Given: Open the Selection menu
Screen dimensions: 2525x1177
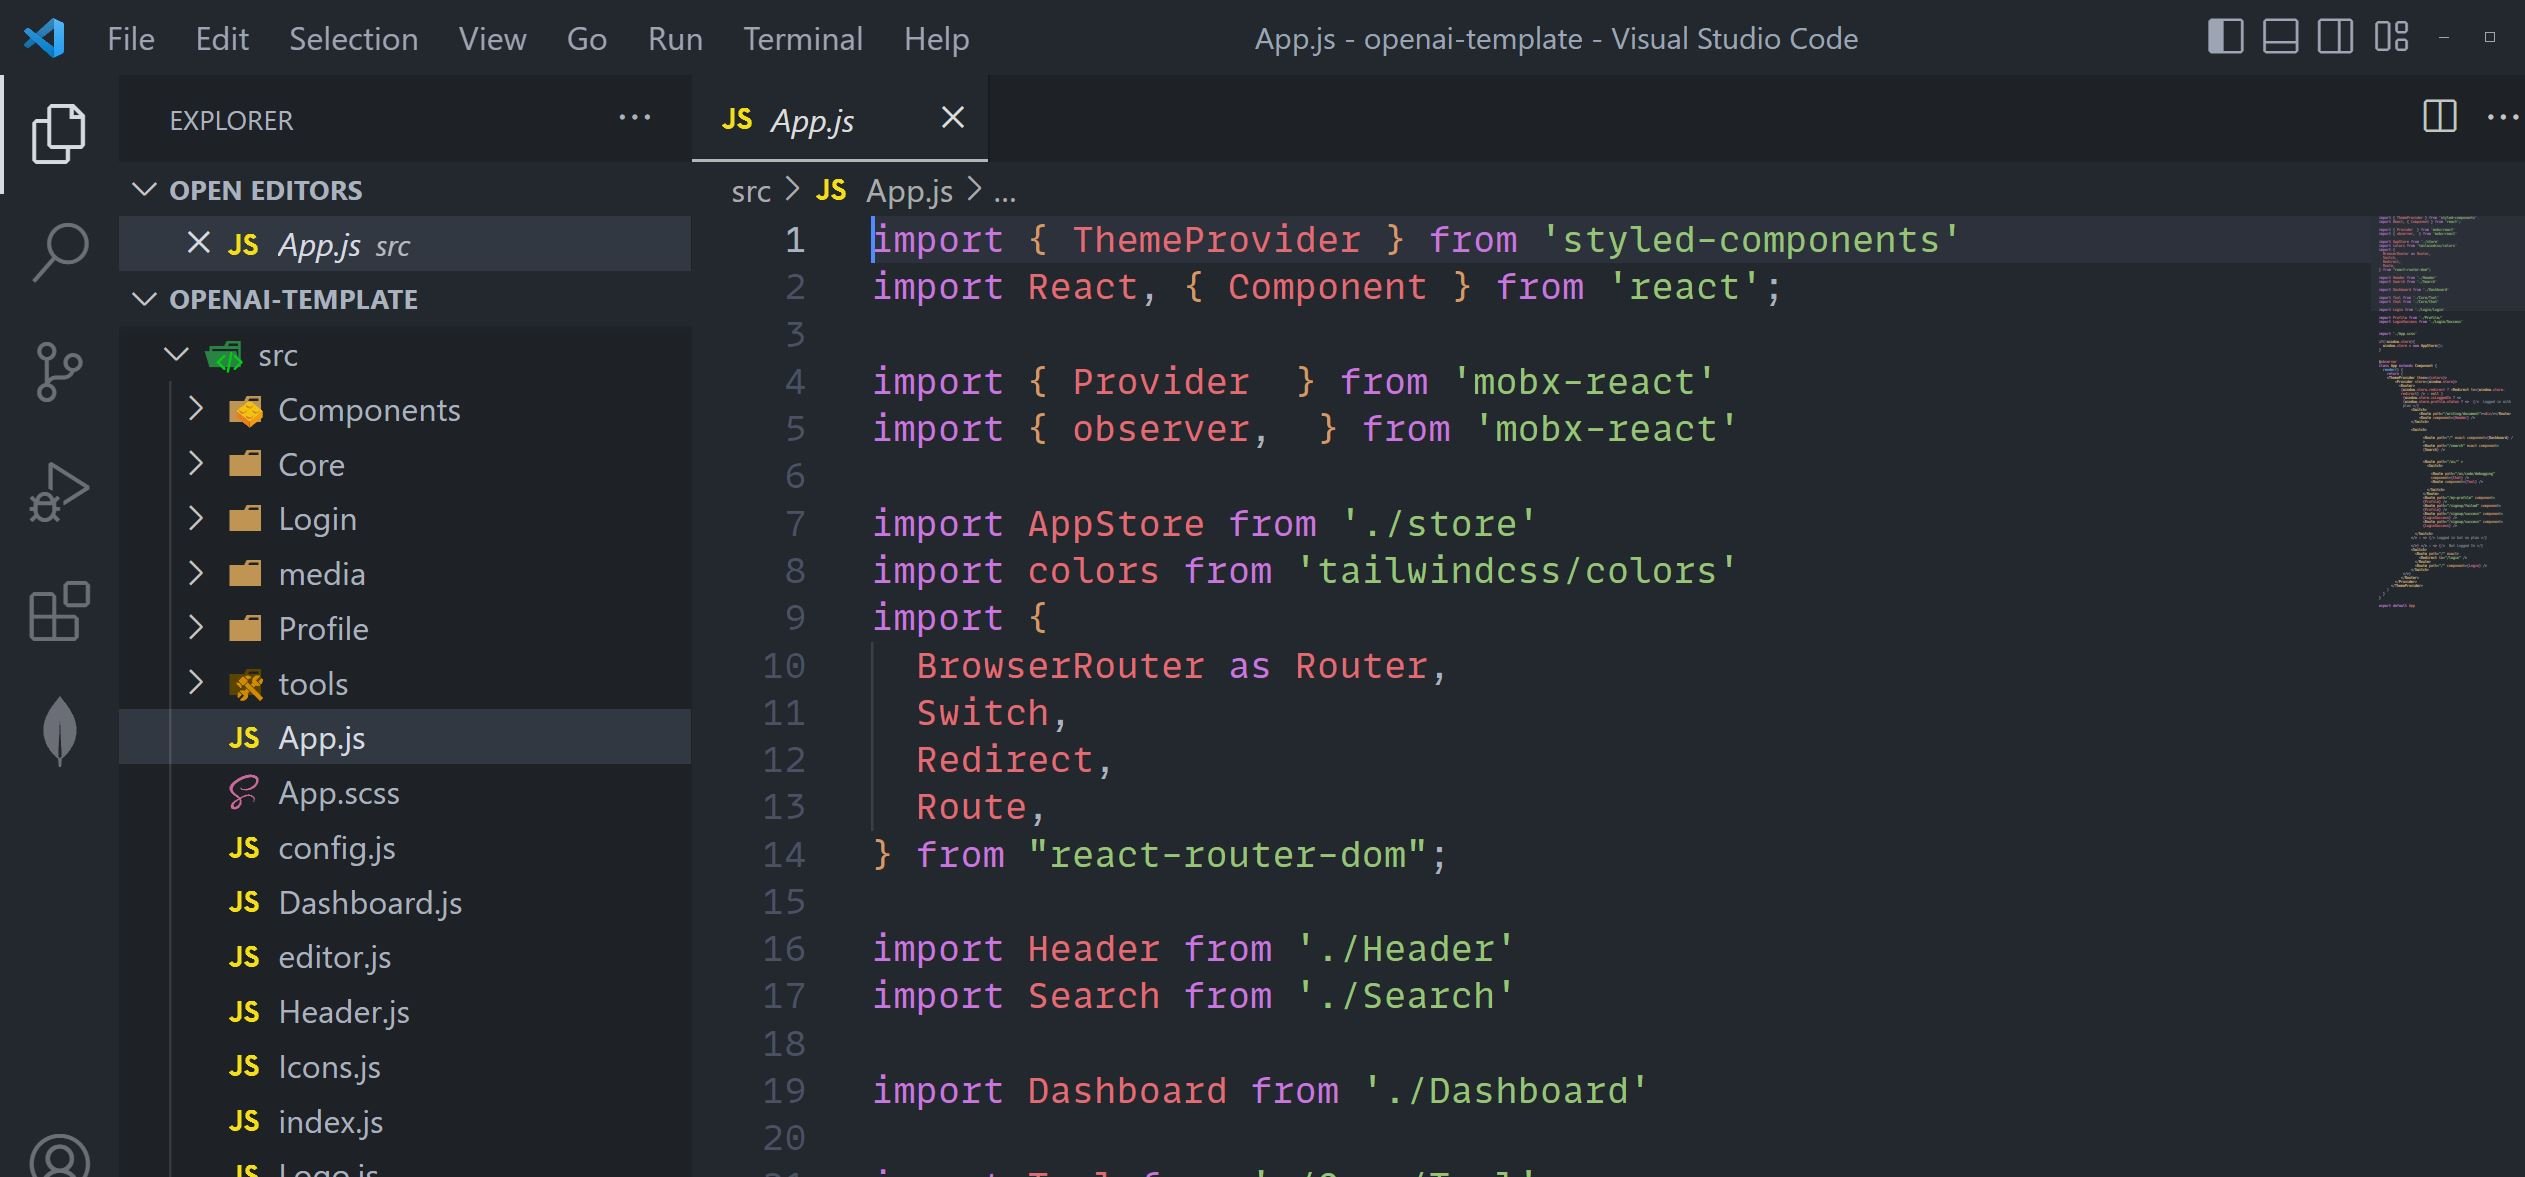Looking at the screenshot, I should (x=353, y=39).
